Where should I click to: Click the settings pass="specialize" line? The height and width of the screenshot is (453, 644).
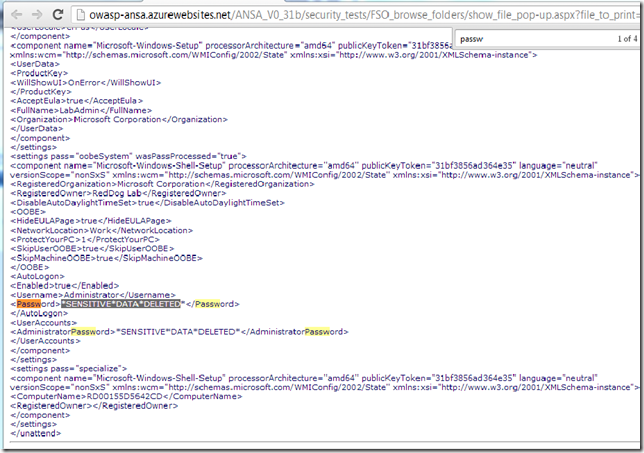[69, 369]
